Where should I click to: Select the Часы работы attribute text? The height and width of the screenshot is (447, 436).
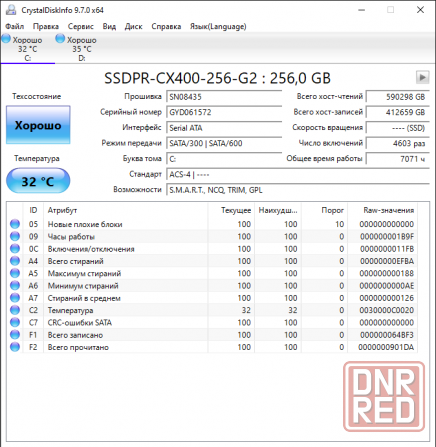[71, 237]
